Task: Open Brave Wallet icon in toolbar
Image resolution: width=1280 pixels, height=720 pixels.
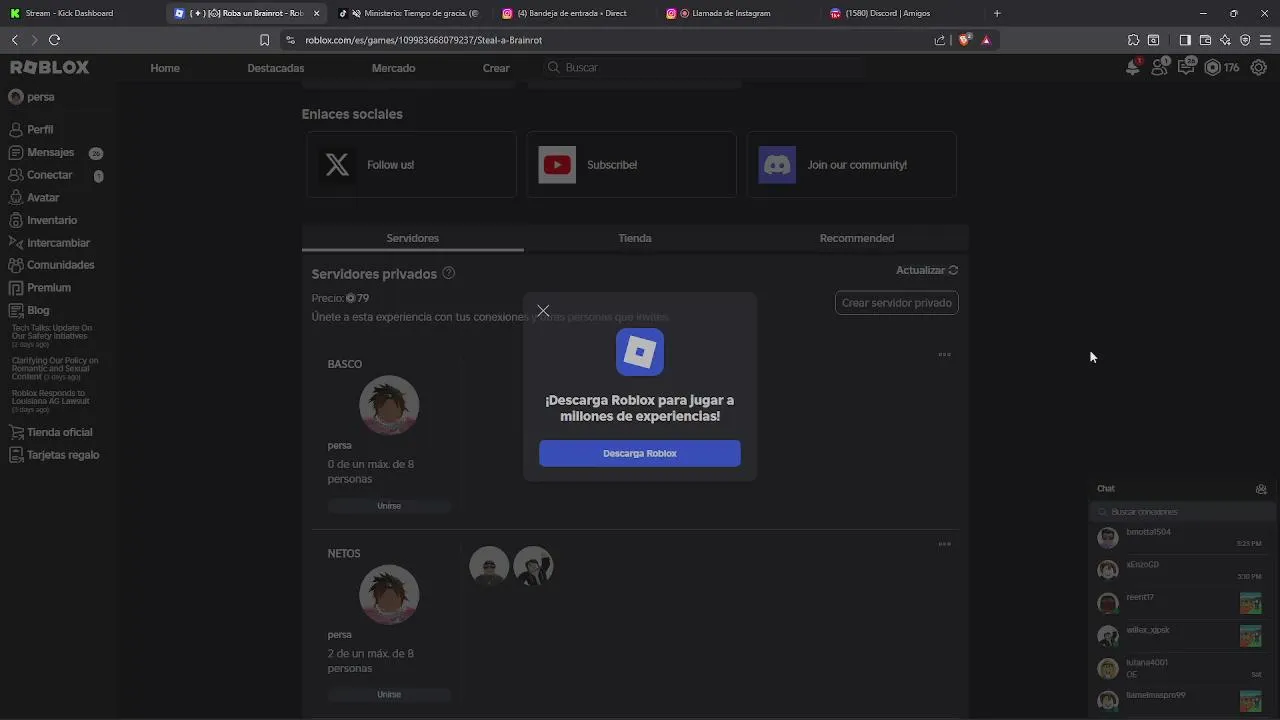Action: coord(1205,40)
